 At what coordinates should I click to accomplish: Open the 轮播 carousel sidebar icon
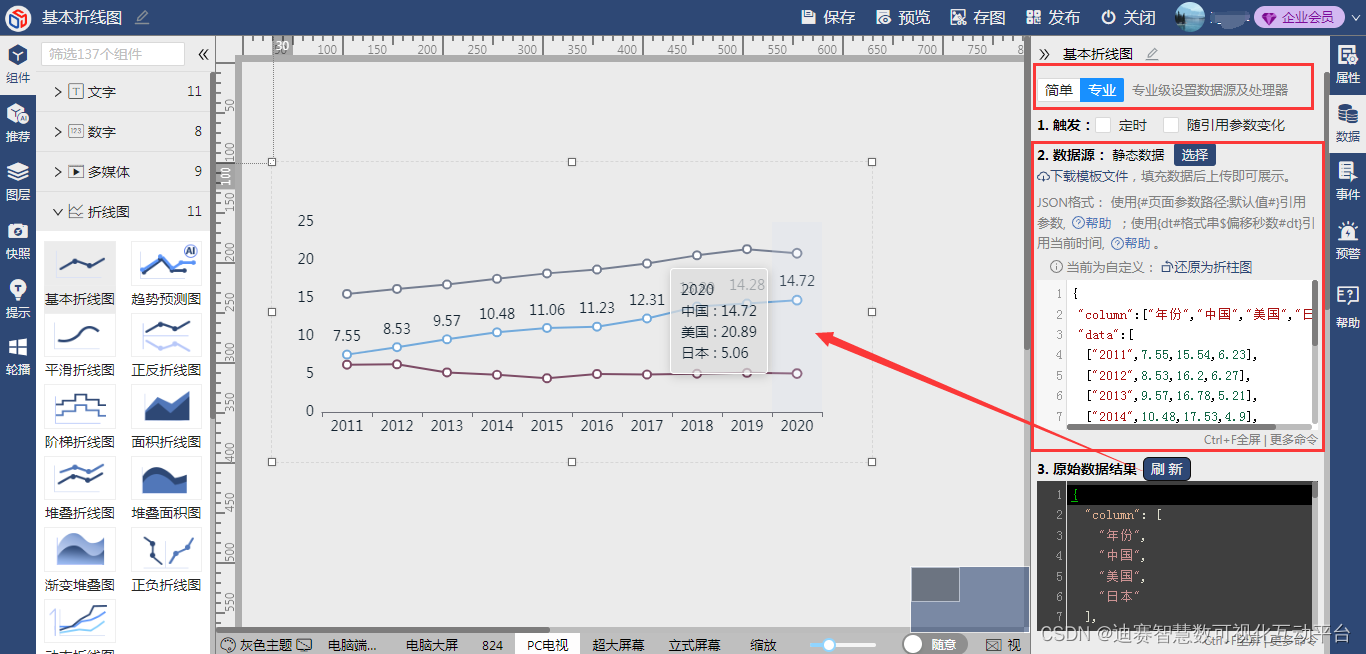(18, 357)
